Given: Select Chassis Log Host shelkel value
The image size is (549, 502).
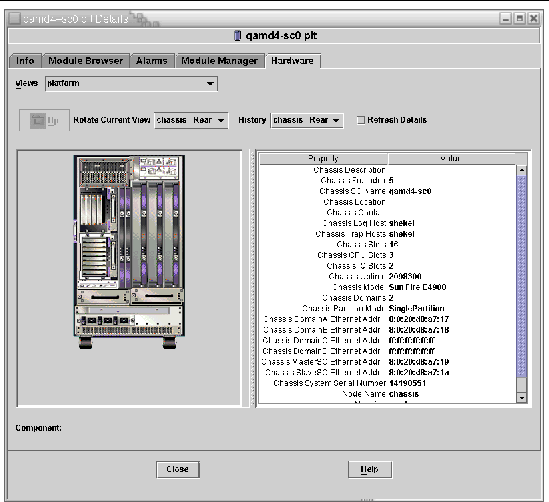Looking at the screenshot, I should 402,223.
